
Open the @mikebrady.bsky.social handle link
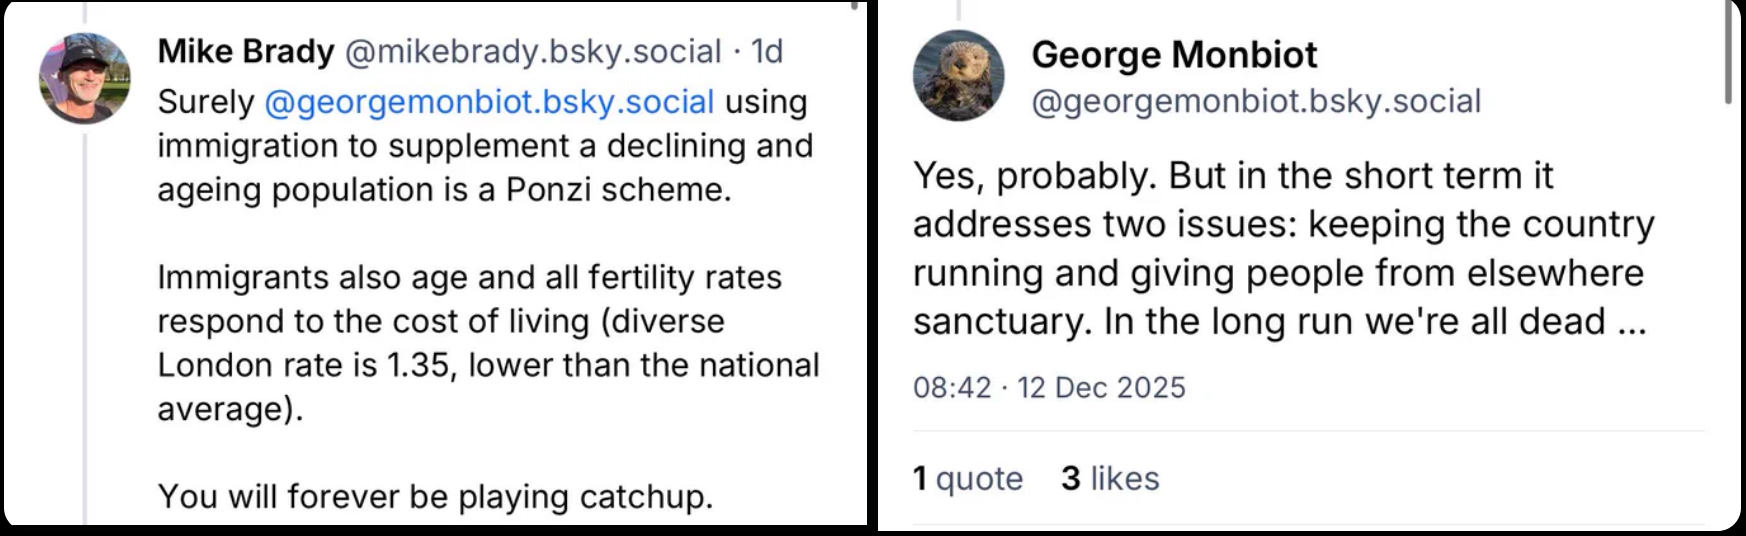[x=532, y=51]
